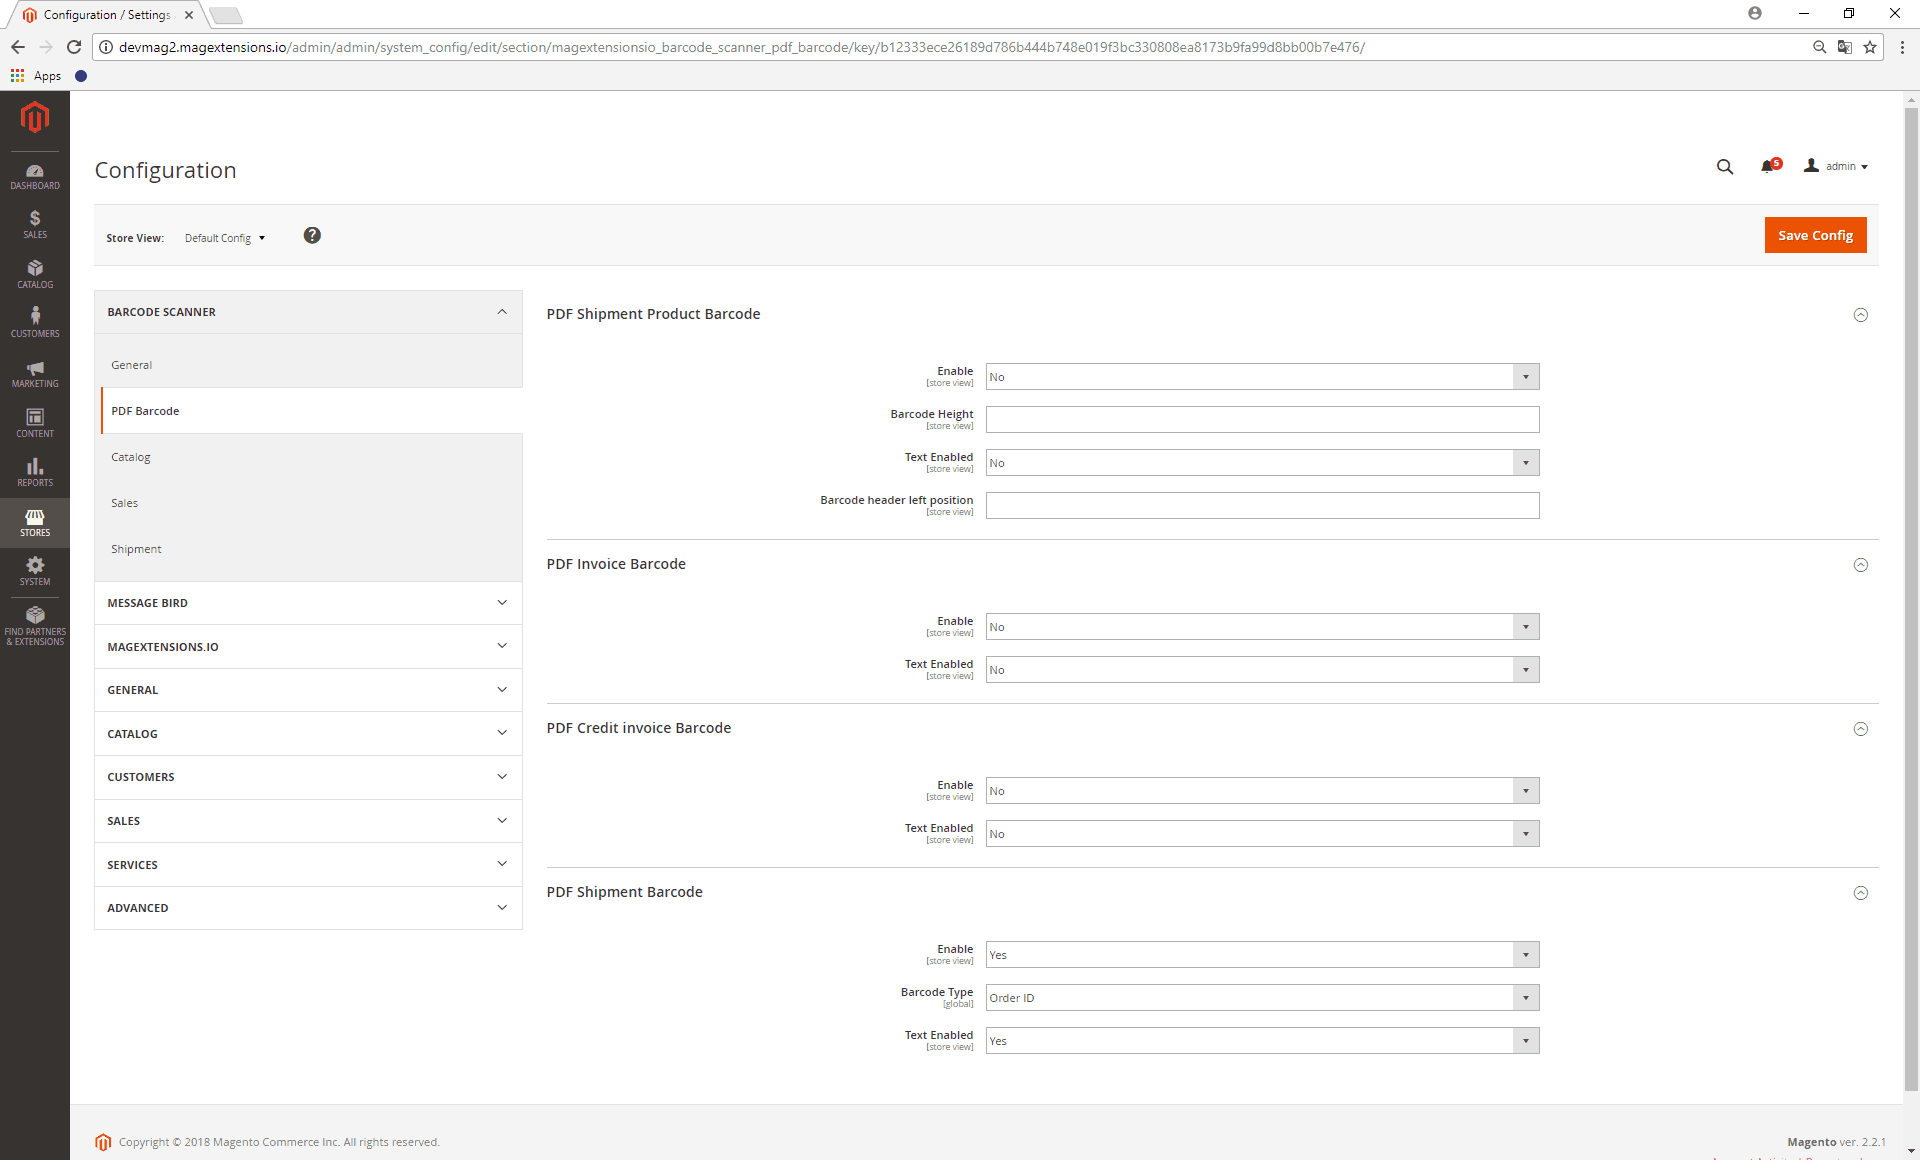This screenshot has height=1160, width=1920.
Task: Click the help question mark icon
Action: (312, 236)
